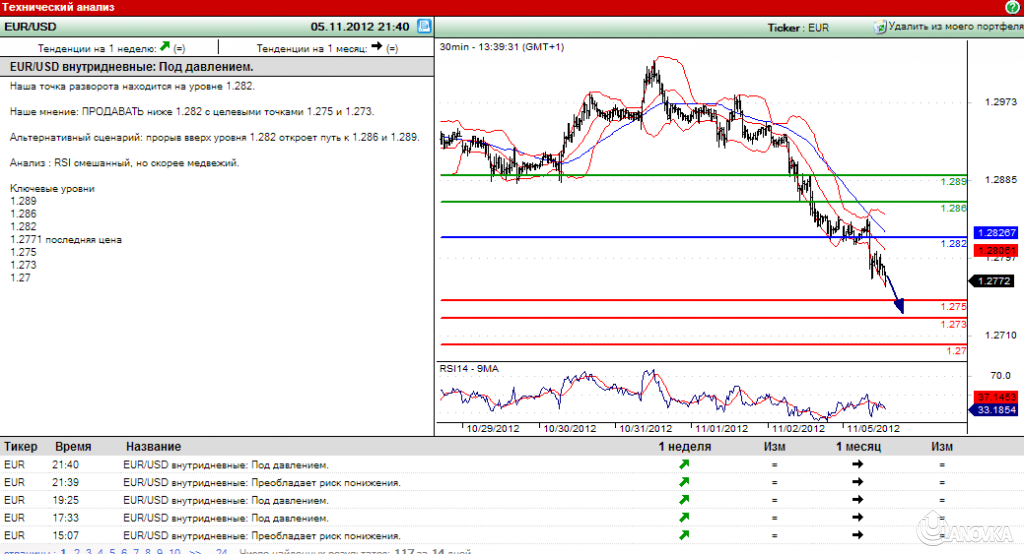Click 'Удалить из моего портфеля' link

pos(955,27)
